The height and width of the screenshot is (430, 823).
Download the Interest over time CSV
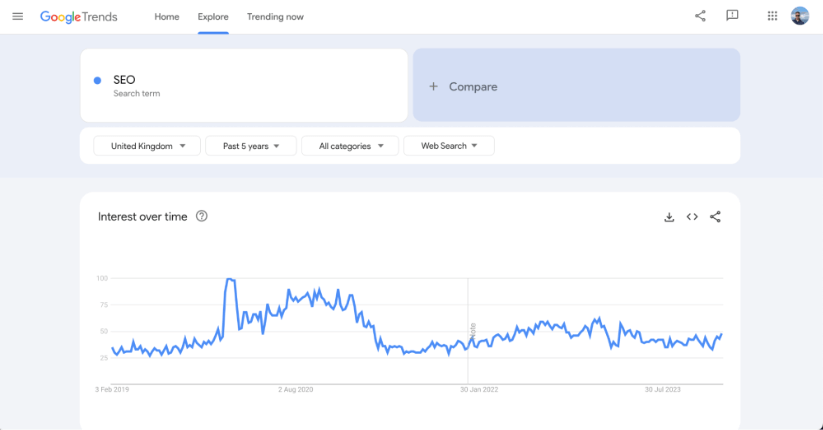(669, 217)
